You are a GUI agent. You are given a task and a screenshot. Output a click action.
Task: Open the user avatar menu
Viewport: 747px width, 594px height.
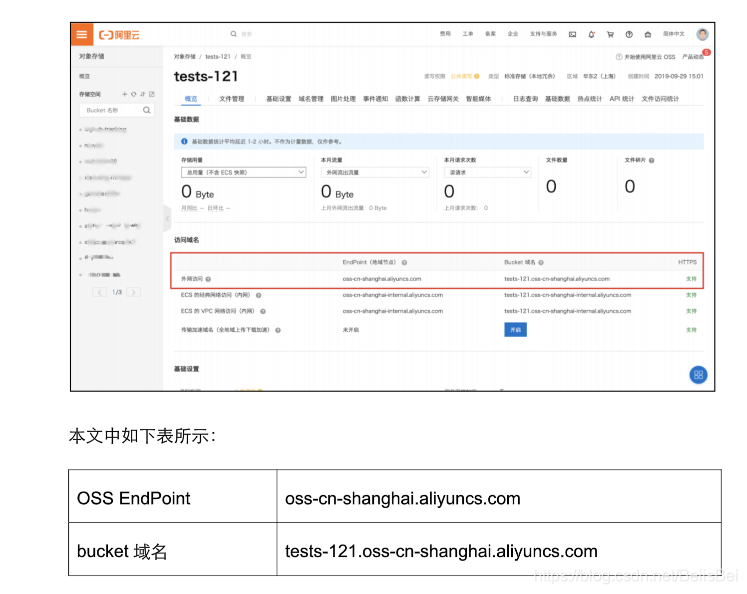tap(702, 34)
